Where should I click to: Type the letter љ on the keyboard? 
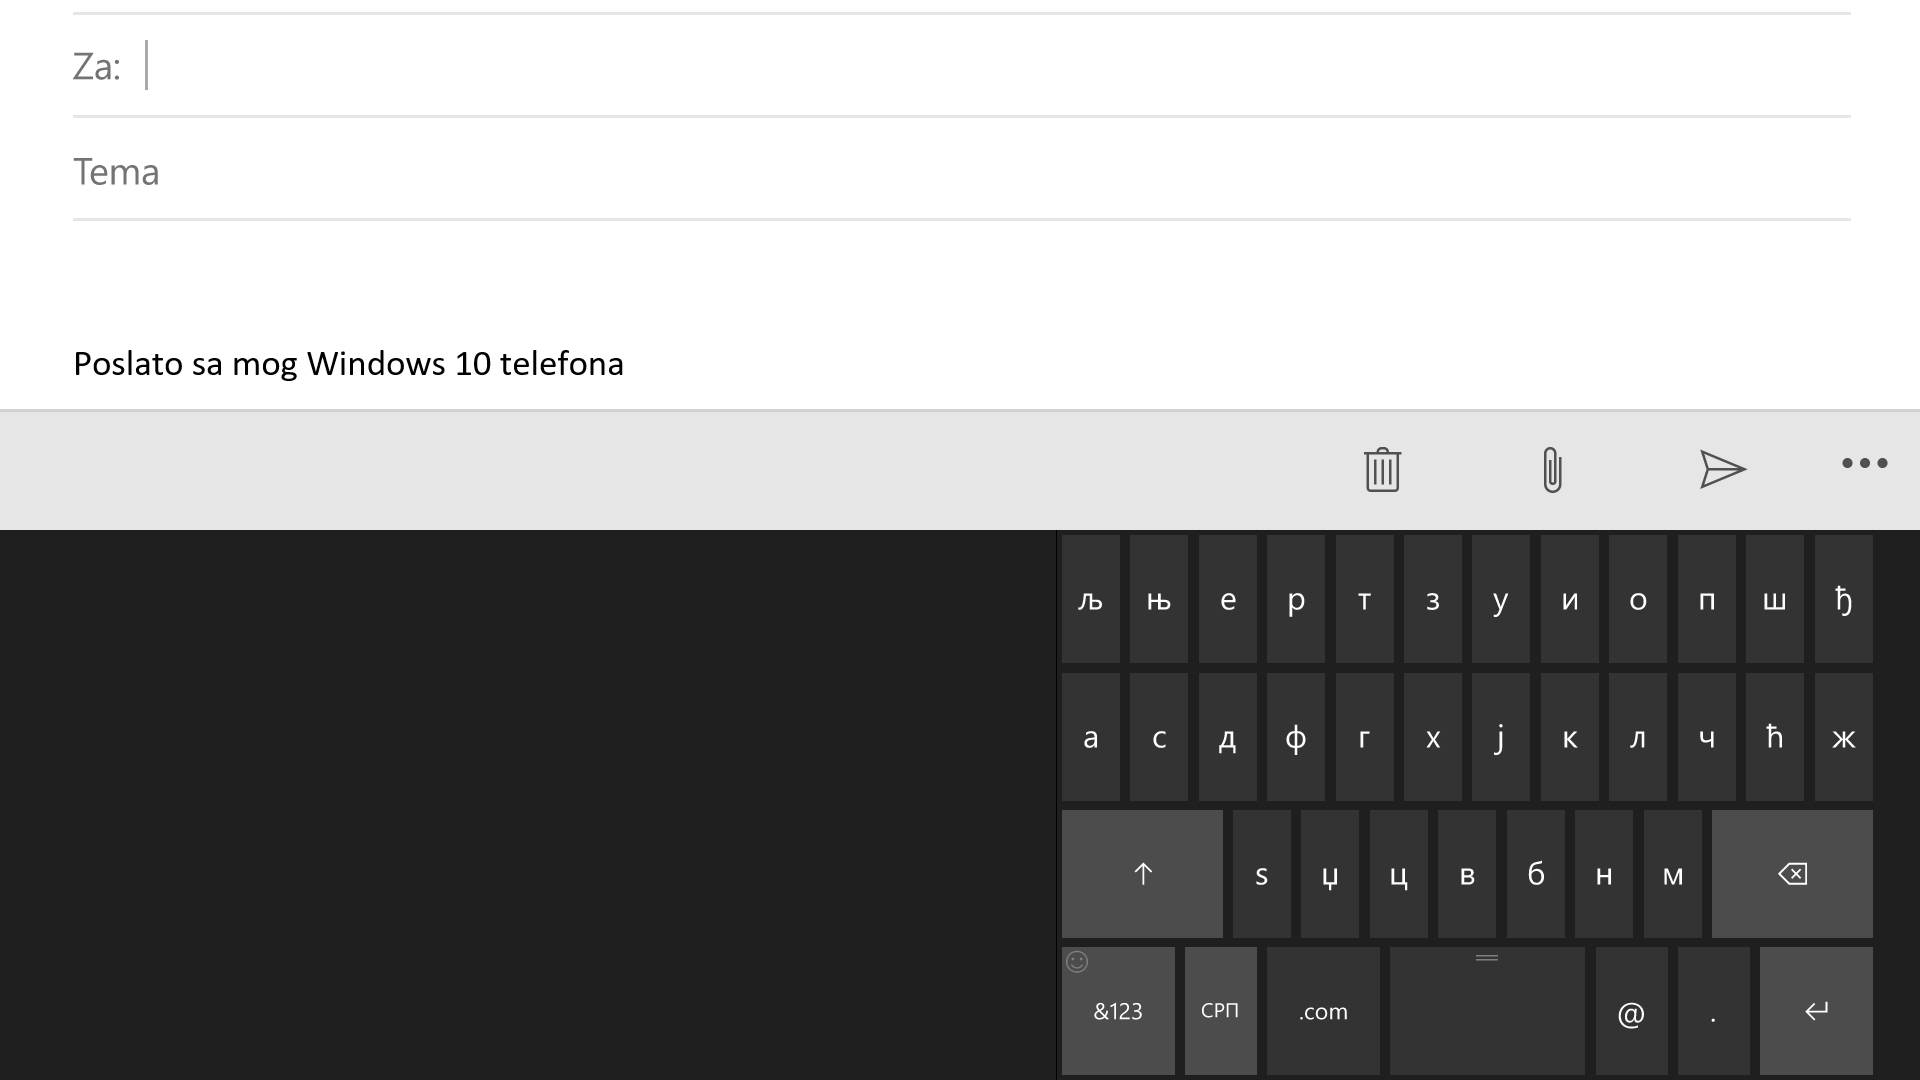1090,600
